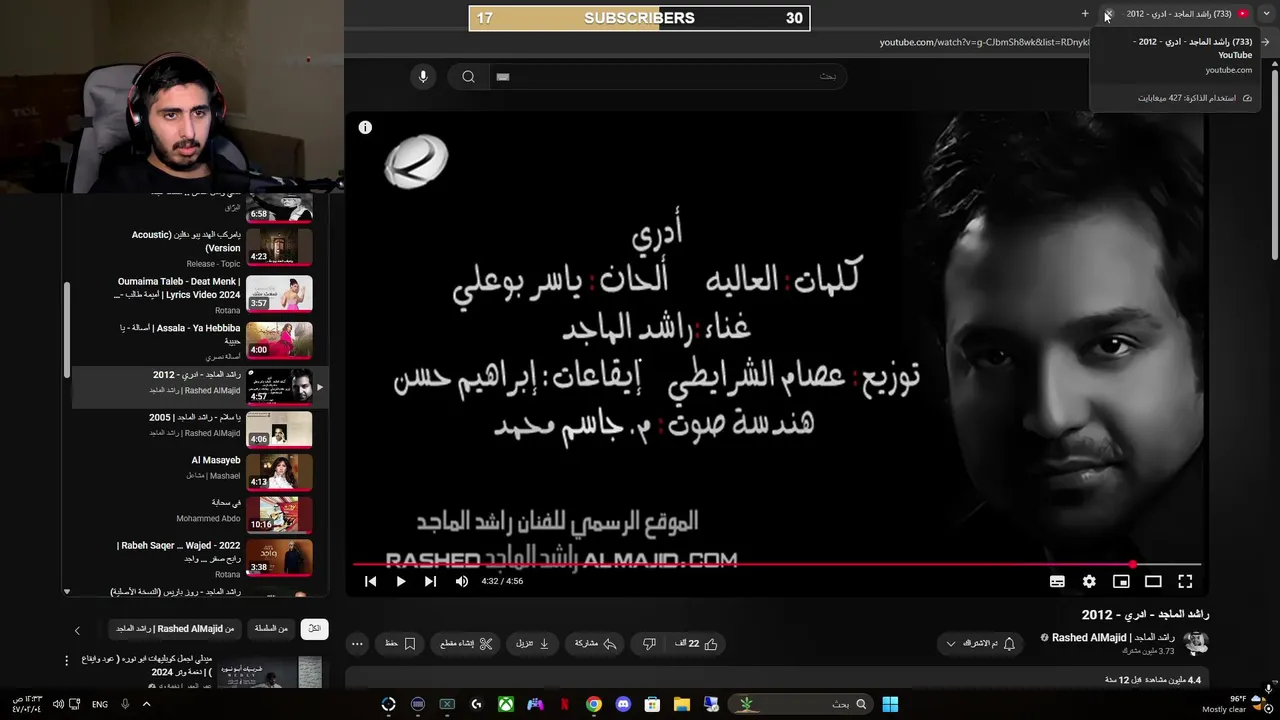1280x720 pixels.
Task: Select the 'من Rashed AlMajid' filter chip
Action: [x=175, y=629]
